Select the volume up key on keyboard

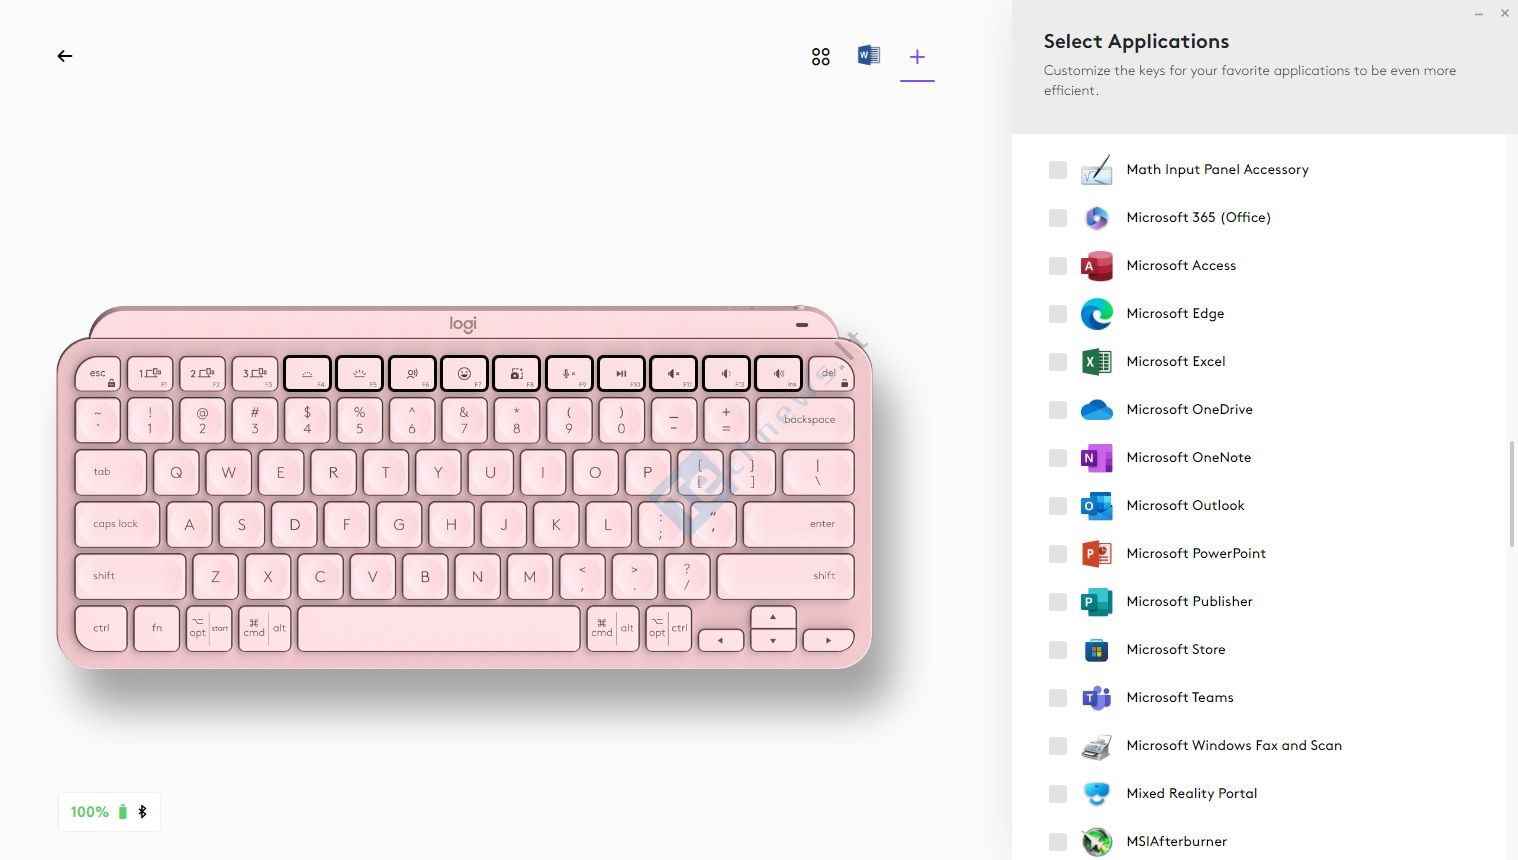click(x=778, y=374)
